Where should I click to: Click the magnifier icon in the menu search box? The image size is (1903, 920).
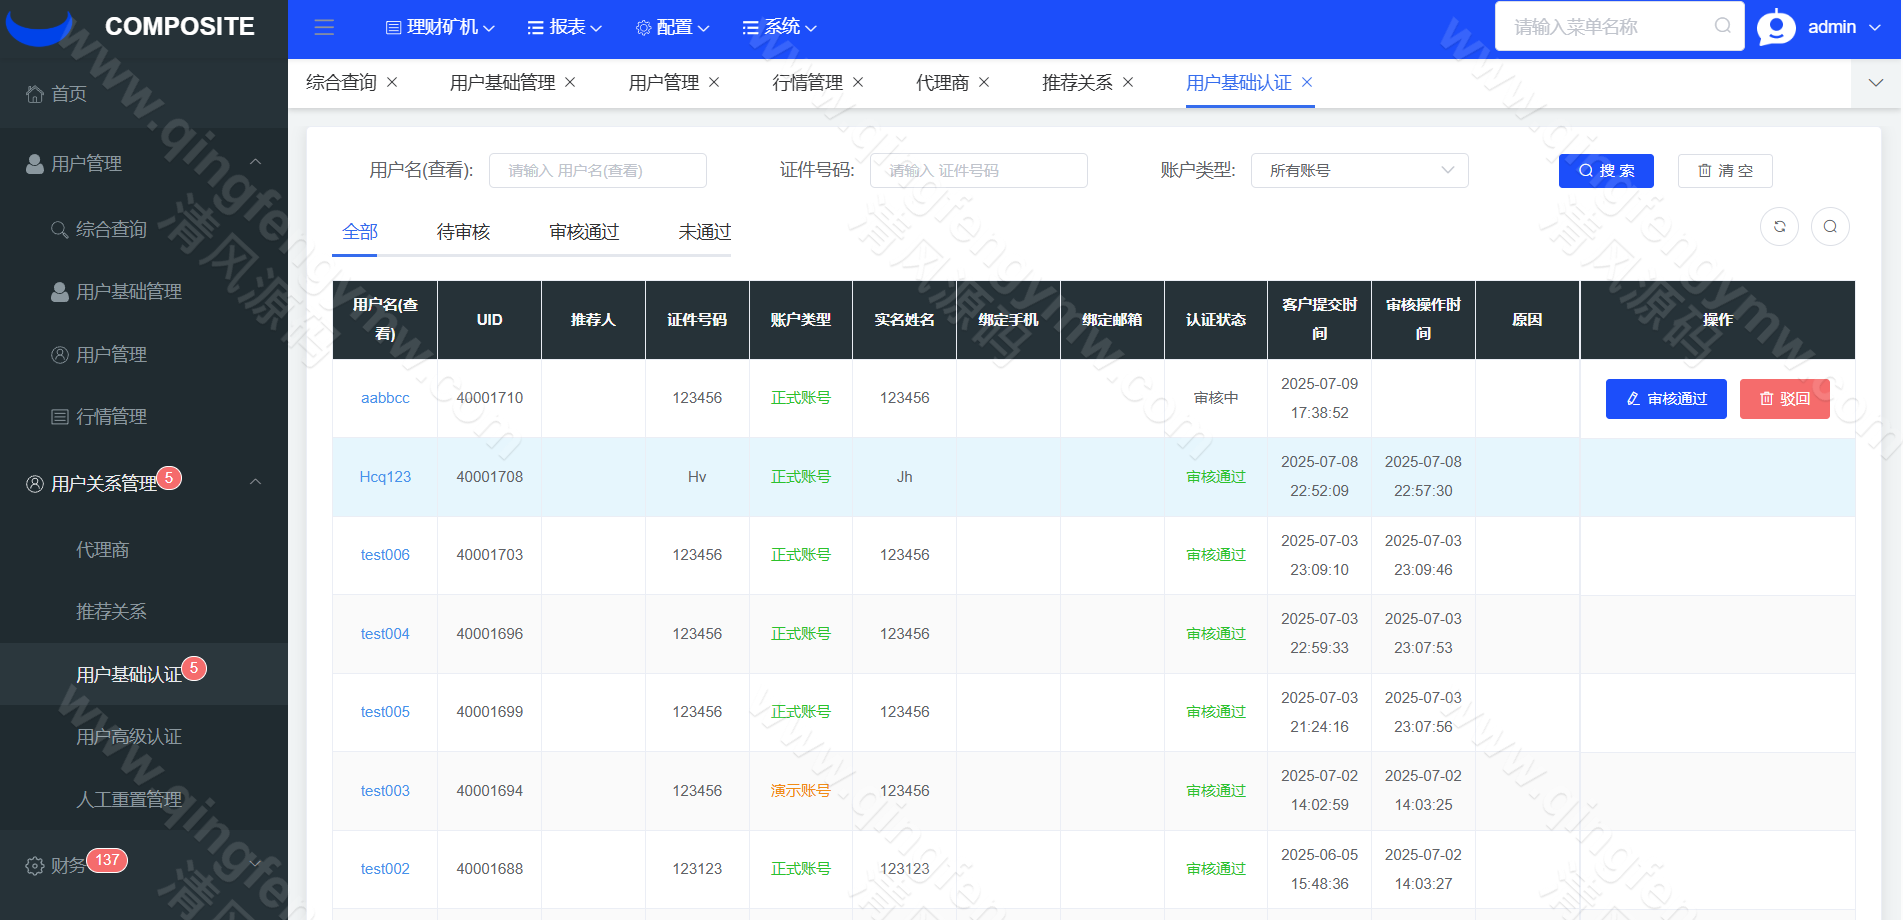coord(1722,26)
